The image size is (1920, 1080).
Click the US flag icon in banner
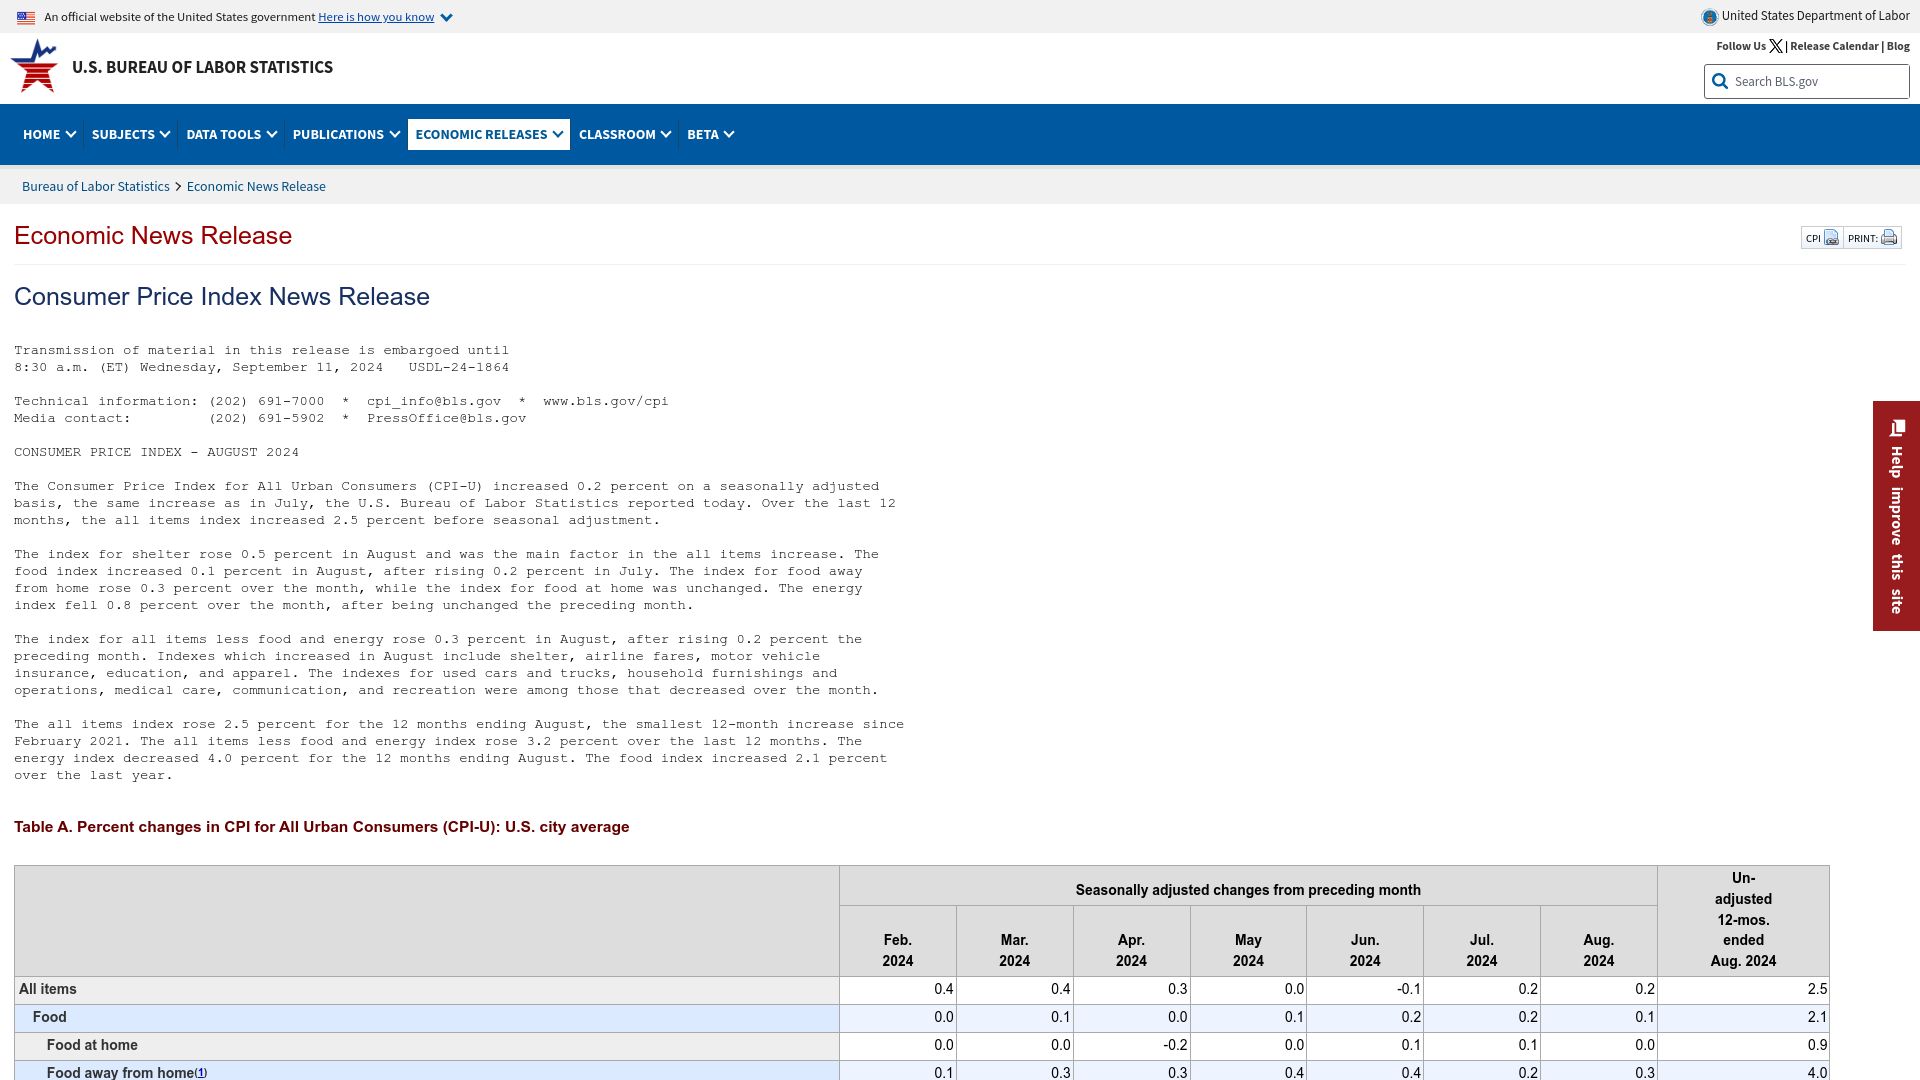click(26, 17)
